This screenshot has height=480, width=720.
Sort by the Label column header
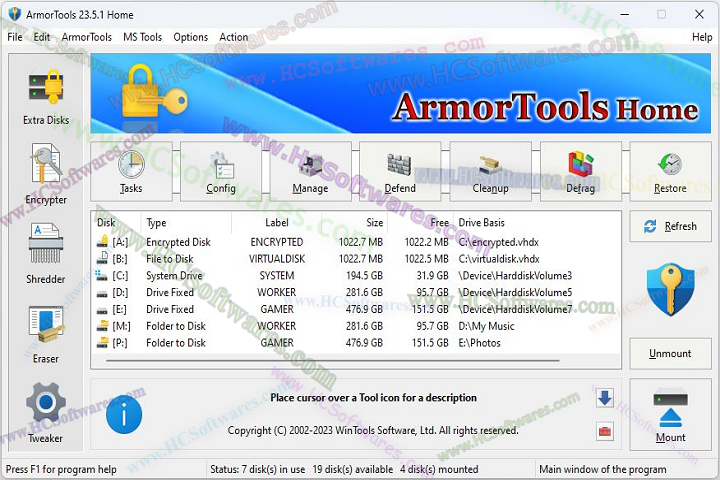pyautogui.click(x=277, y=222)
